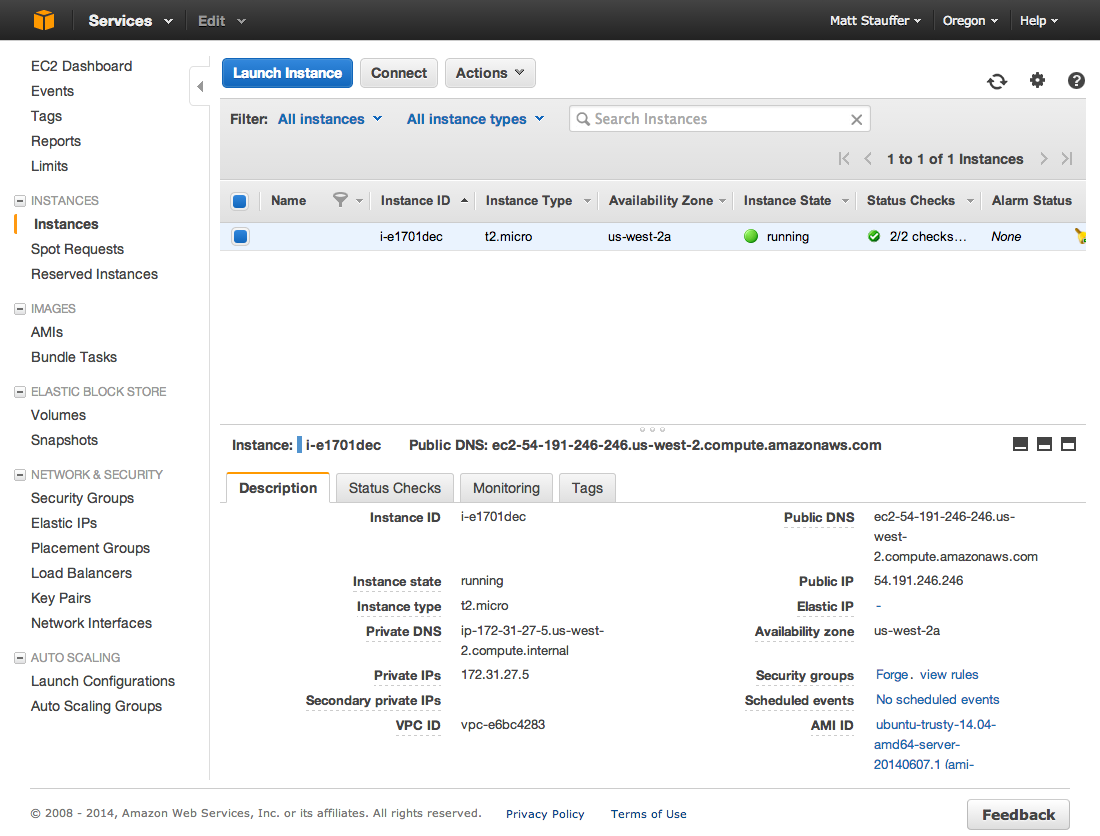Click the AWS orange cube logo
This screenshot has width=1100, height=836.
point(43,20)
